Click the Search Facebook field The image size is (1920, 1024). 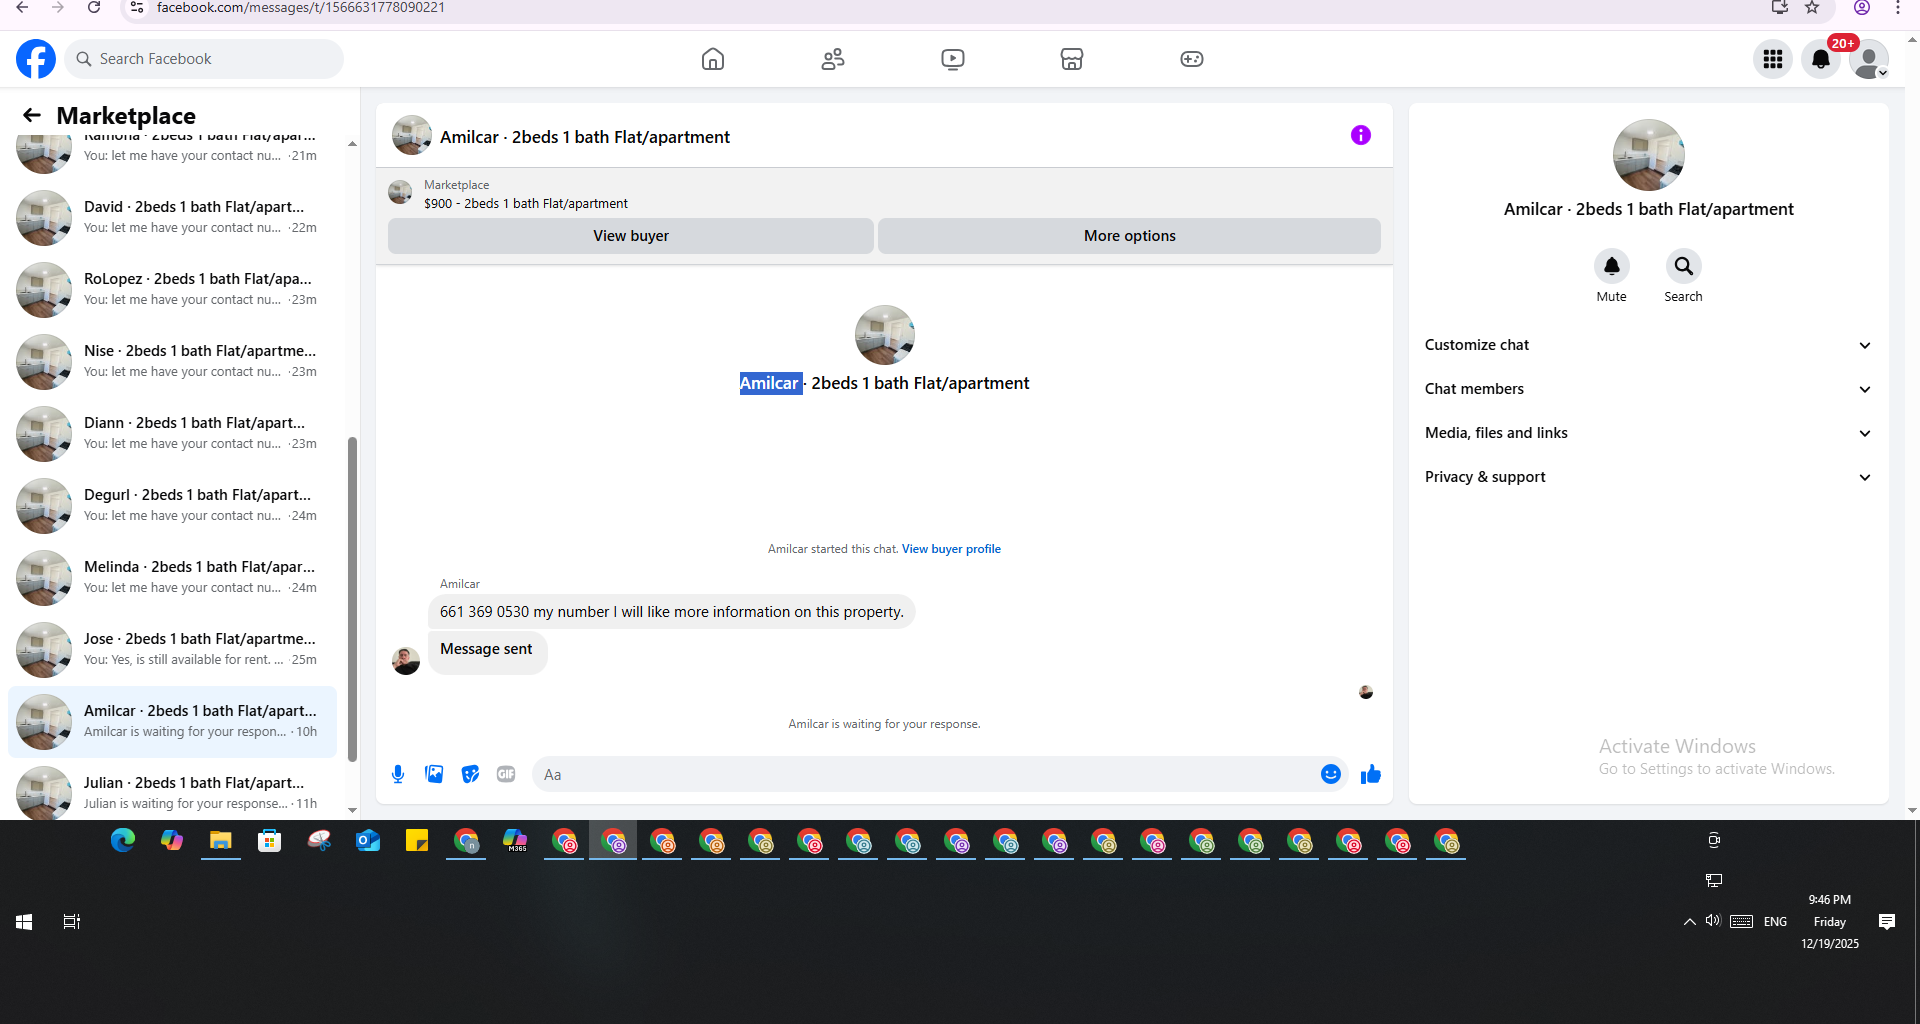point(205,59)
